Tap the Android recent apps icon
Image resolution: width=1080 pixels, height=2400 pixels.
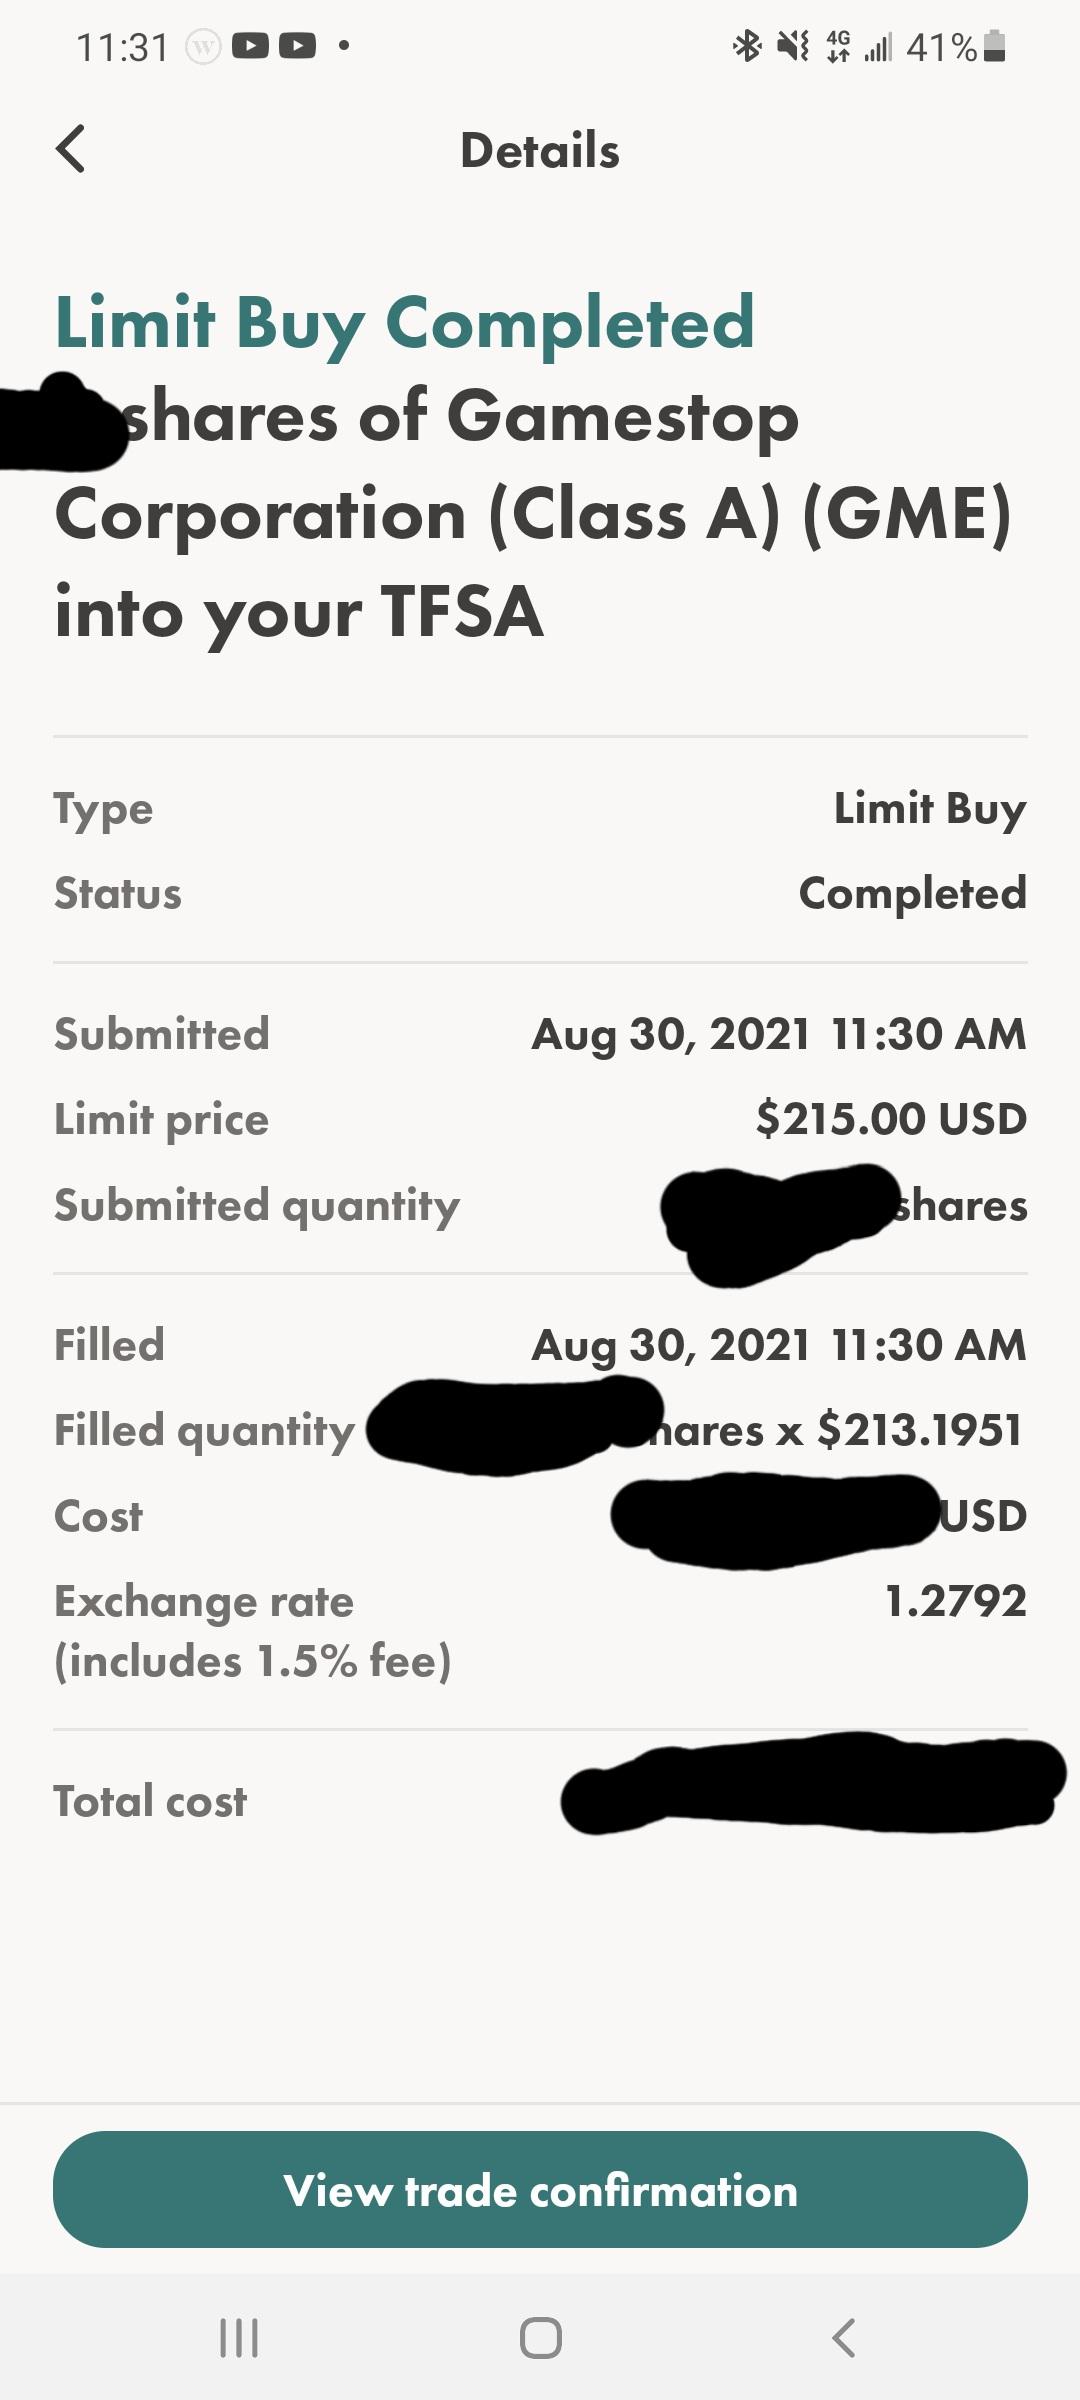239,2338
